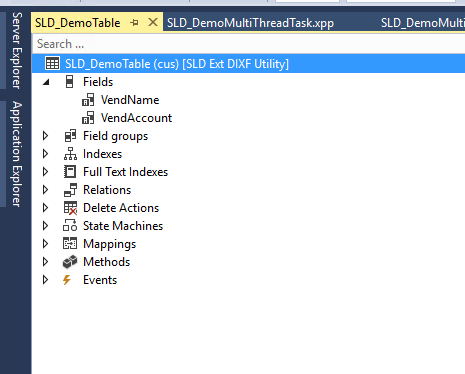Select the 'Methods' label
465x374 pixels.
tap(106, 262)
